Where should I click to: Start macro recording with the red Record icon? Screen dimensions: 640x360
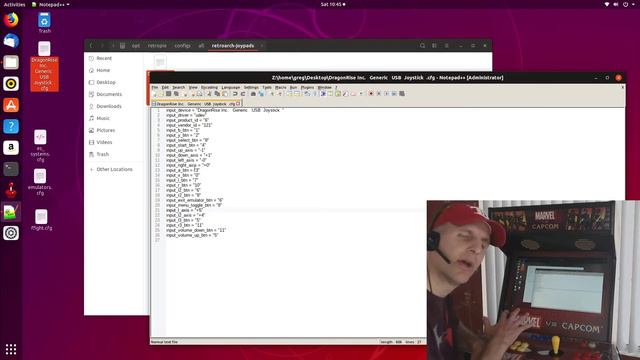pyautogui.click(x=371, y=93)
